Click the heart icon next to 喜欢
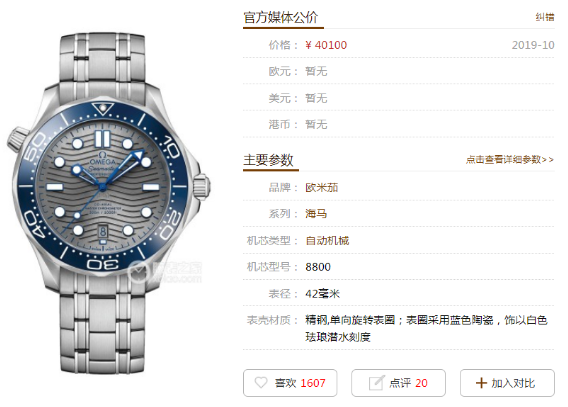568x407 pixels. click(261, 382)
